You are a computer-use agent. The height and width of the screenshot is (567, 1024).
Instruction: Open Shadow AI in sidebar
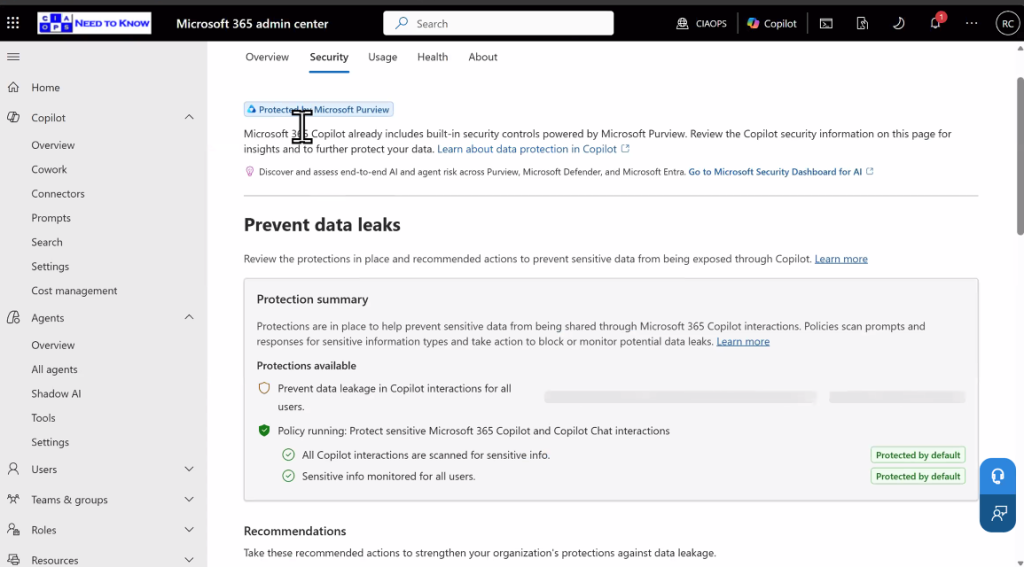click(56, 393)
